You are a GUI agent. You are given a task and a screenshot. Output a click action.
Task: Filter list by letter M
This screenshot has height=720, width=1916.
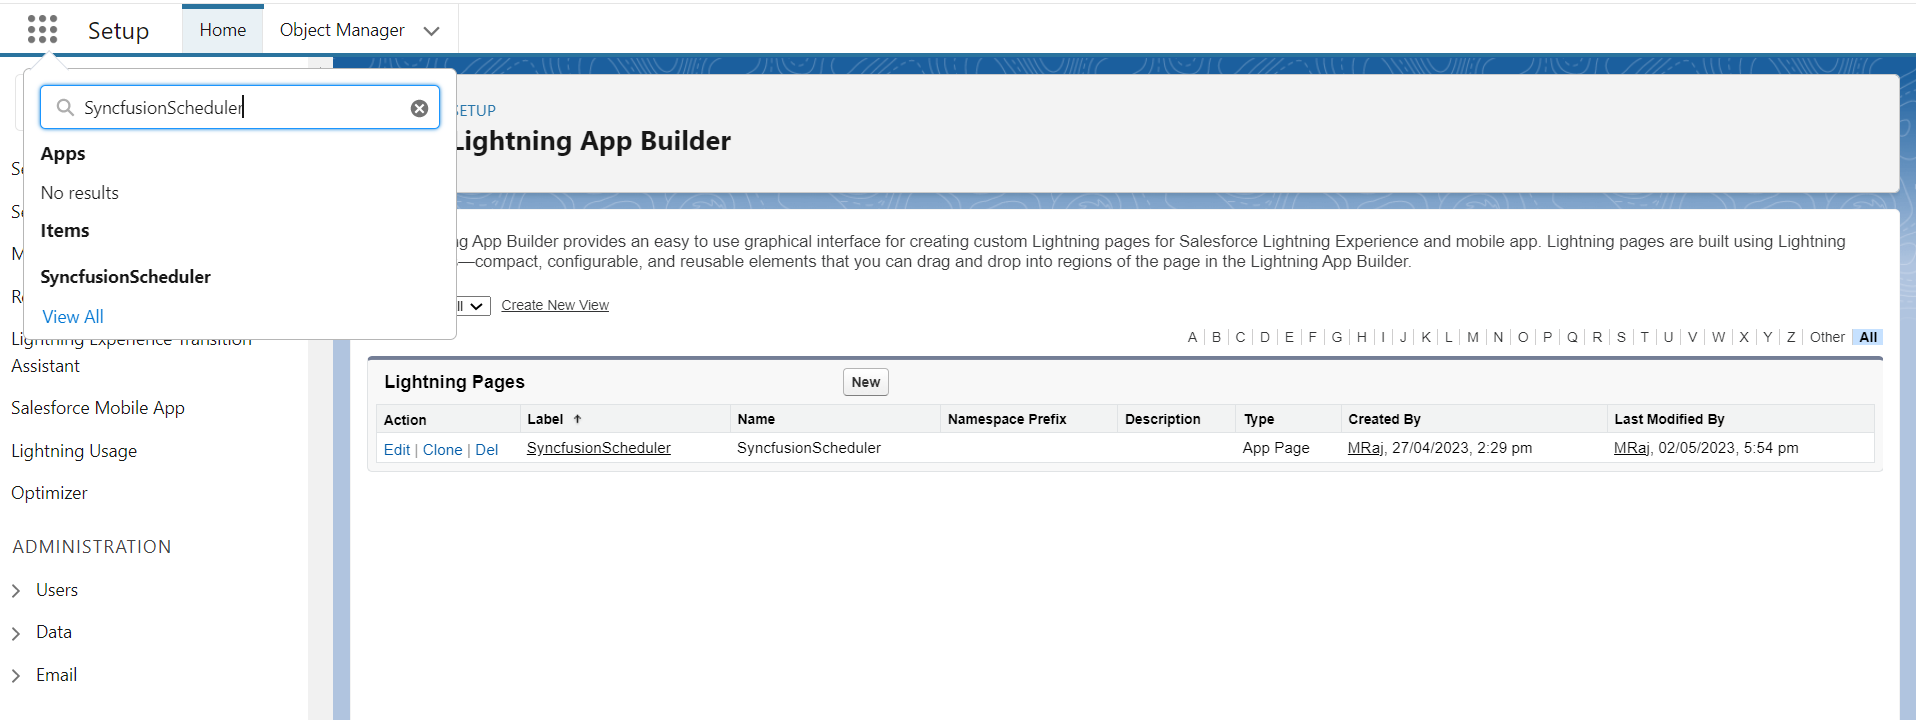[1473, 337]
